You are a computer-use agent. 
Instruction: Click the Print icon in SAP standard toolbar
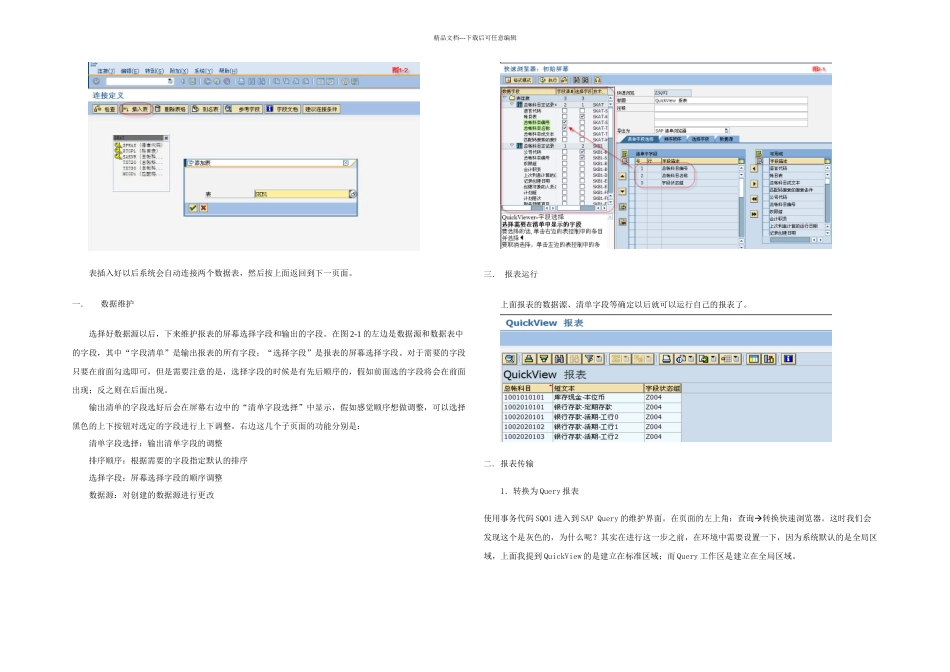(242, 81)
